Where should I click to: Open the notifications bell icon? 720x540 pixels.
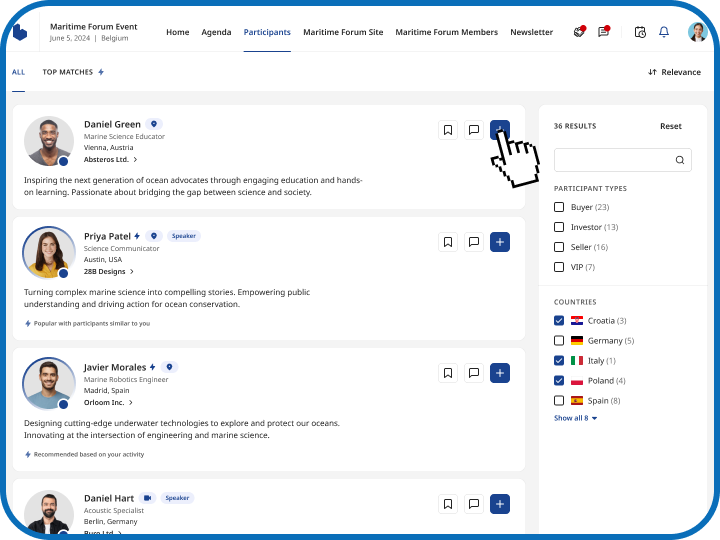[x=664, y=32]
